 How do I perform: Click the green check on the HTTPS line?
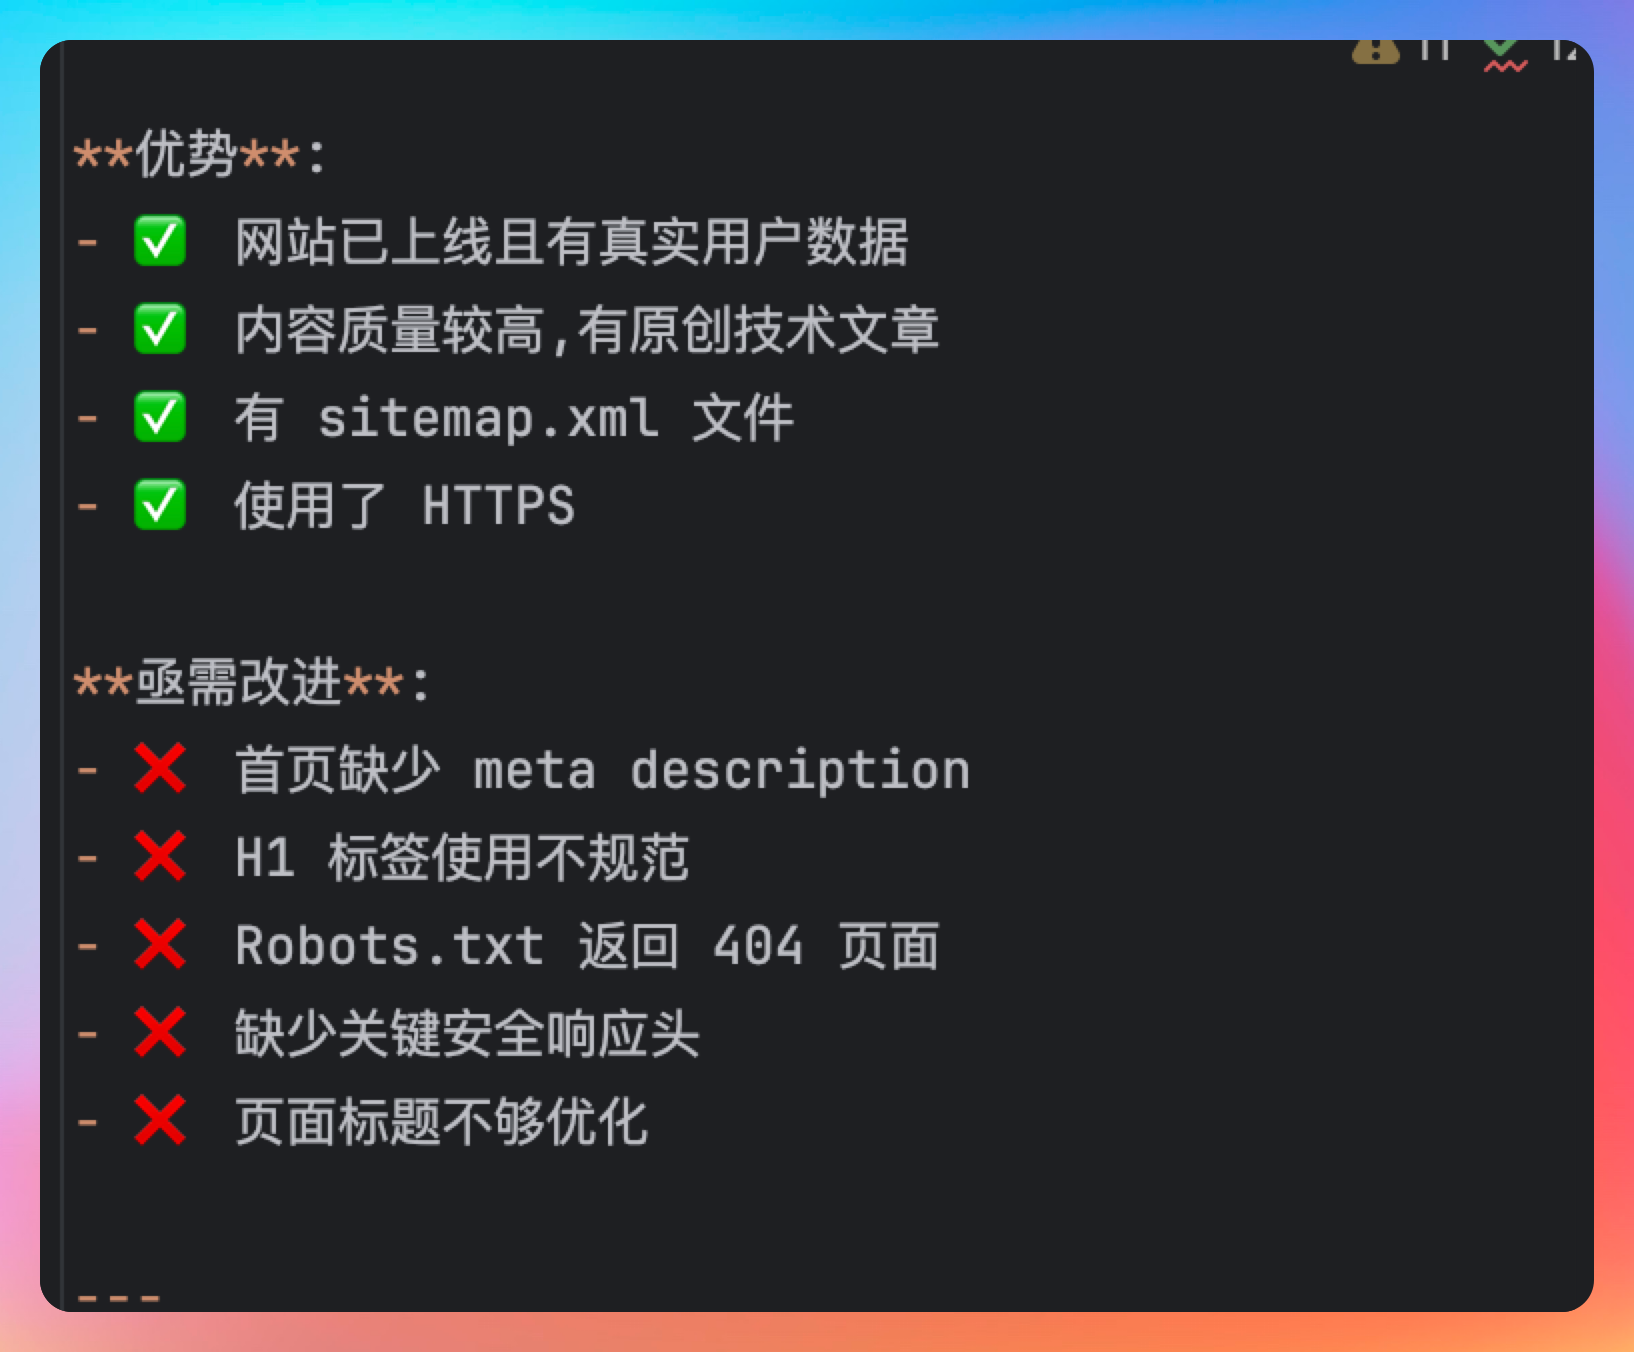[x=160, y=505]
